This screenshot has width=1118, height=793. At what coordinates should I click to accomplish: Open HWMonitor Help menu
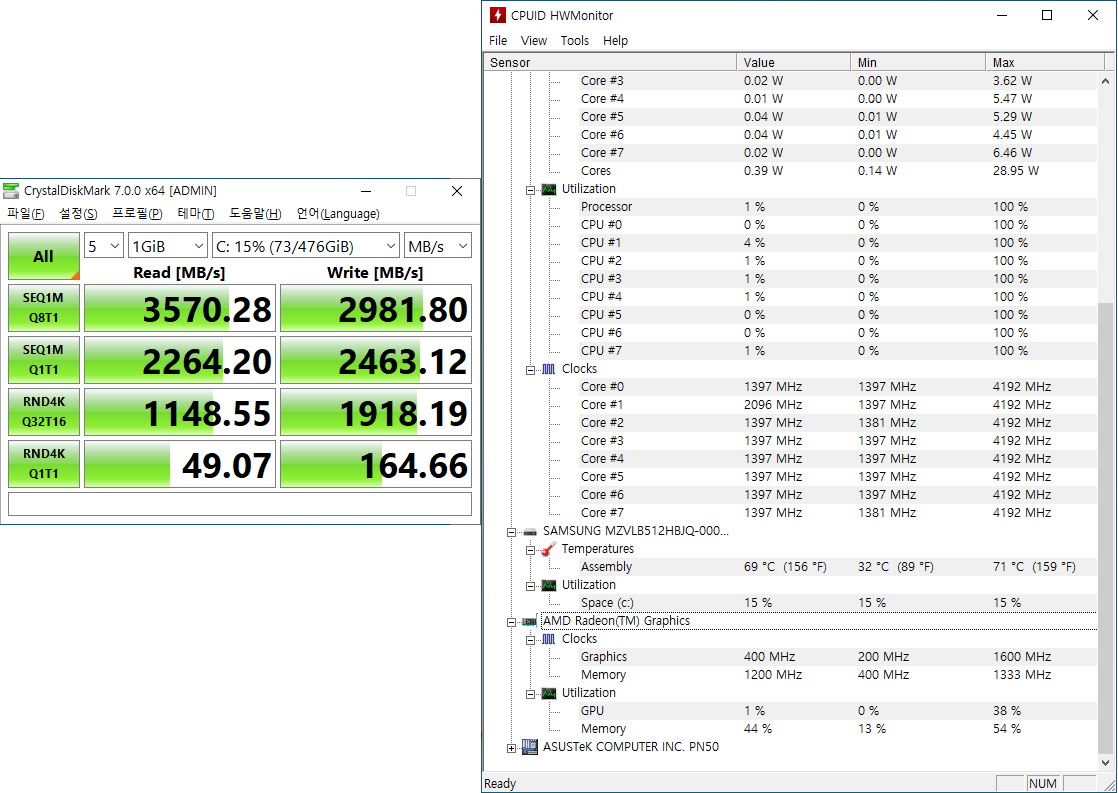coord(615,41)
